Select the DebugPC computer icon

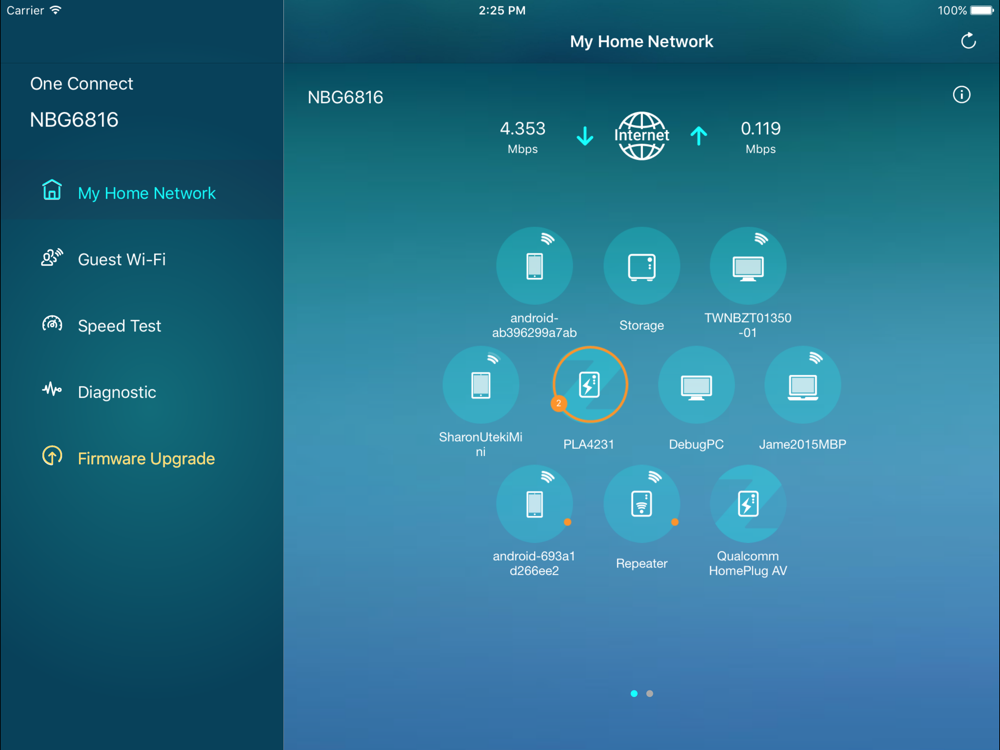[x=696, y=385]
